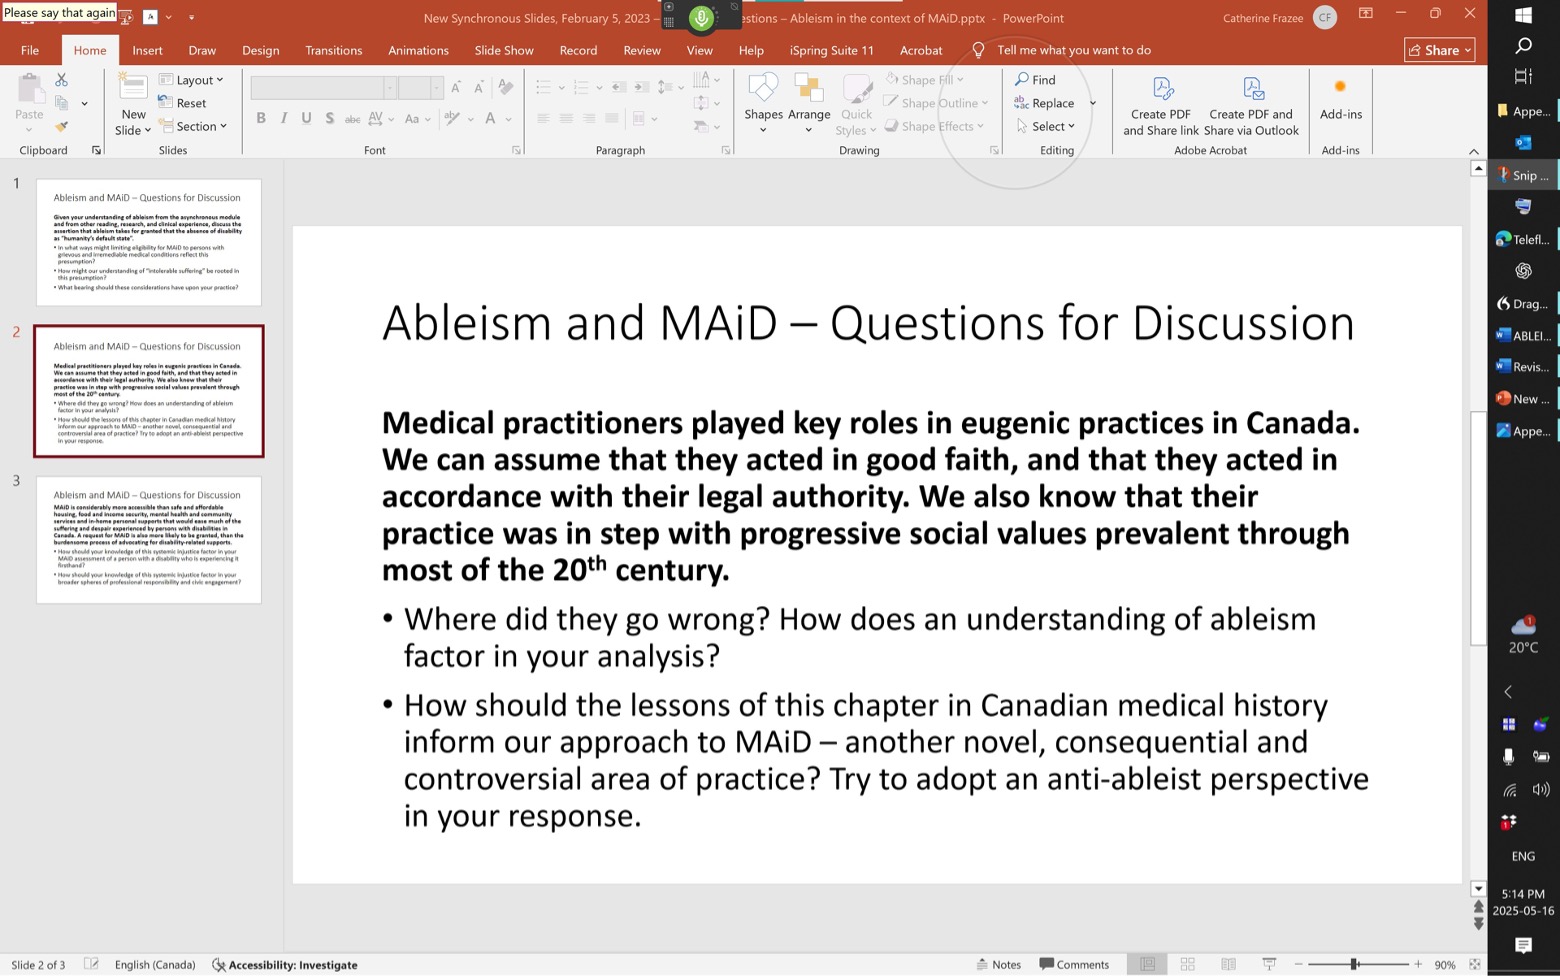Open the Select dropdown in Editing
This screenshot has width=1560, height=980.
[1047, 126]
